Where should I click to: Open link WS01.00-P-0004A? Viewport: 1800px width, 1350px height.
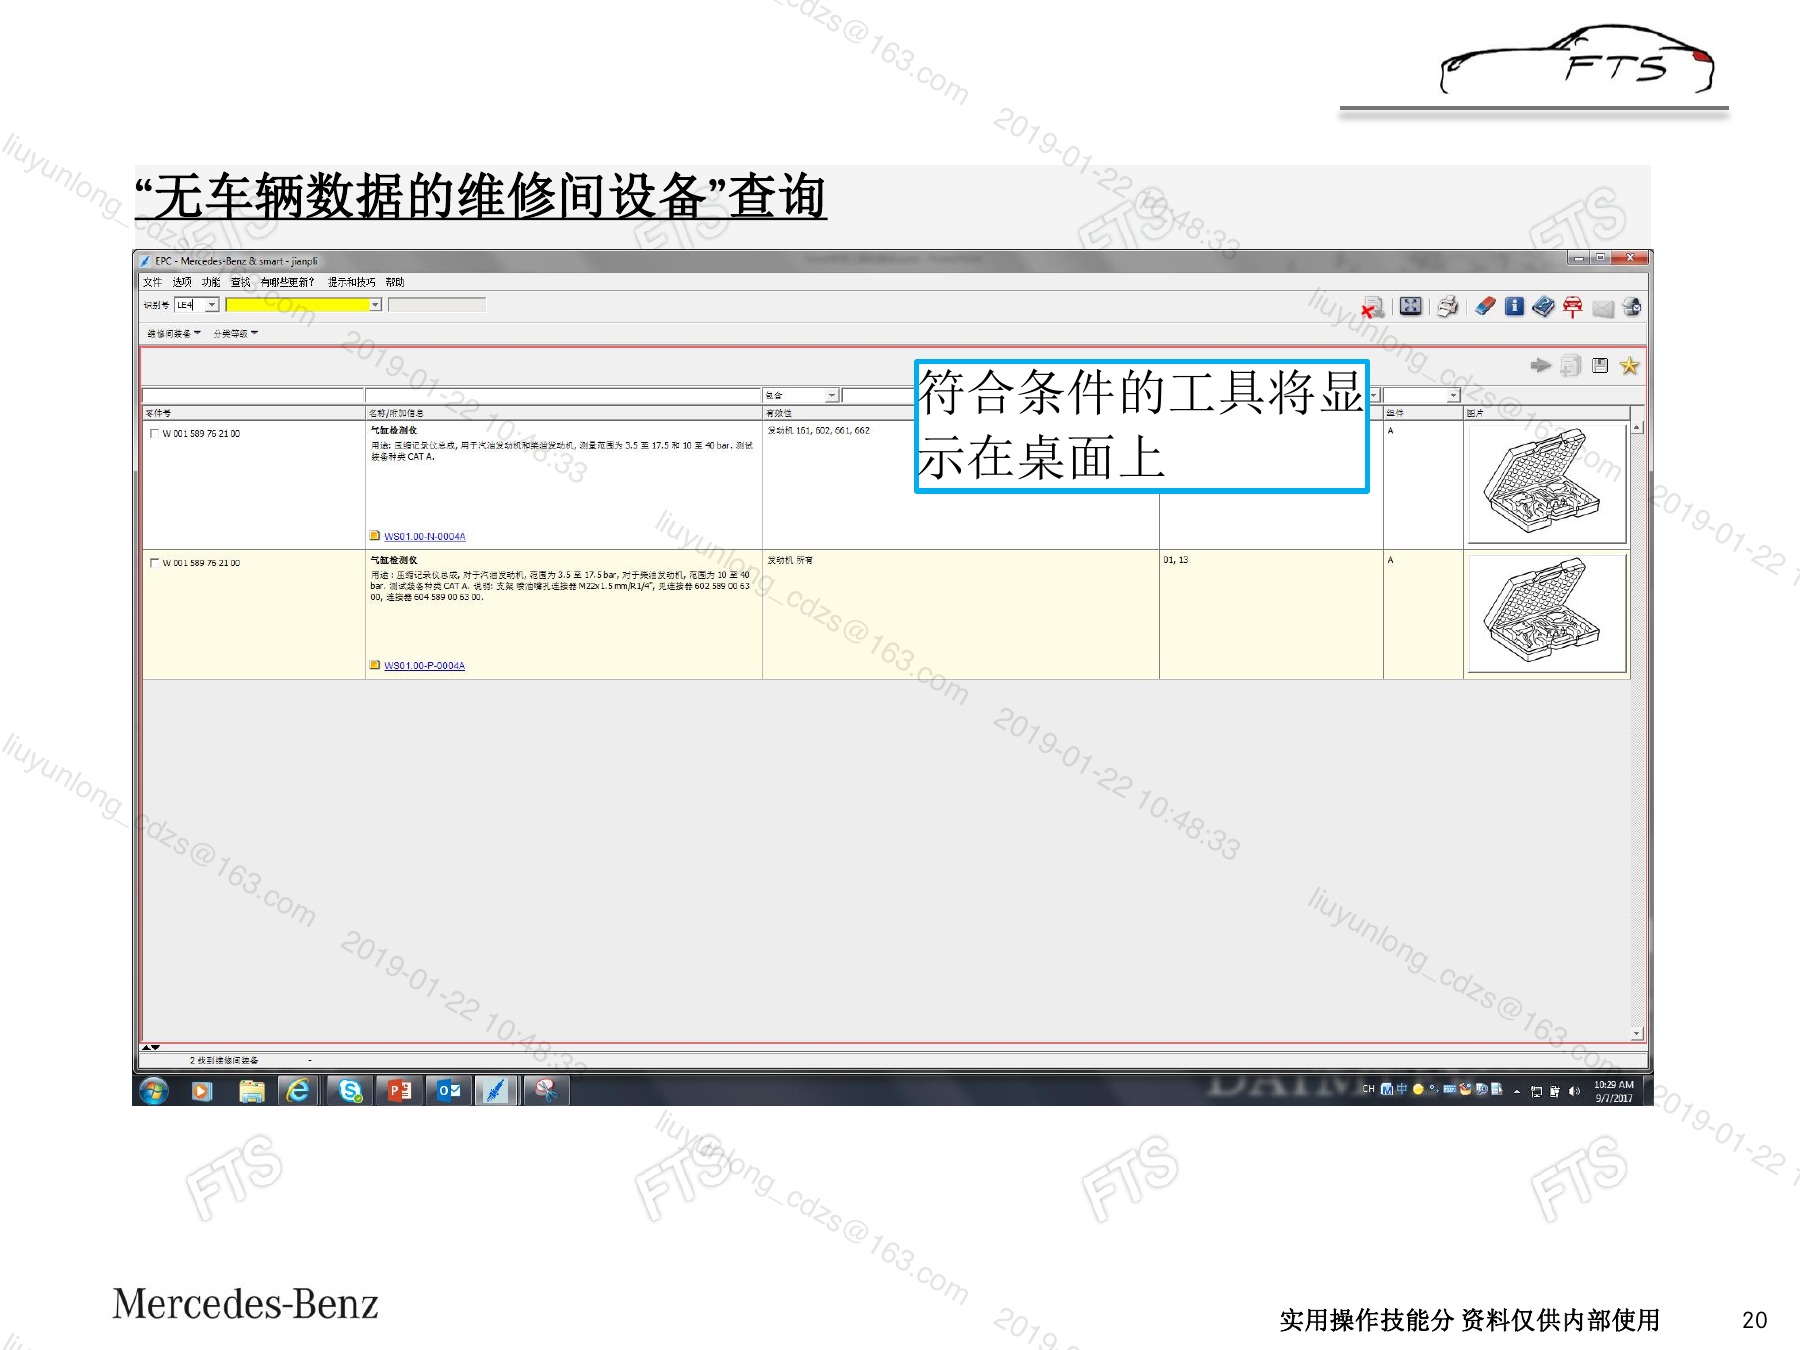(x=425, y=666)
